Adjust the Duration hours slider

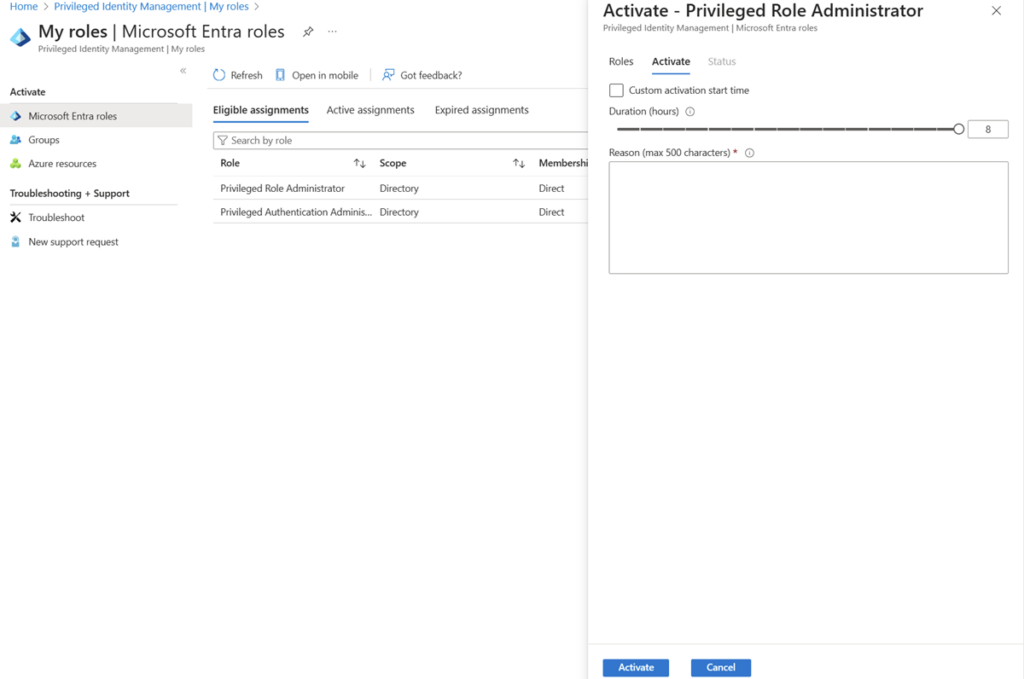(x=958, y=128)
